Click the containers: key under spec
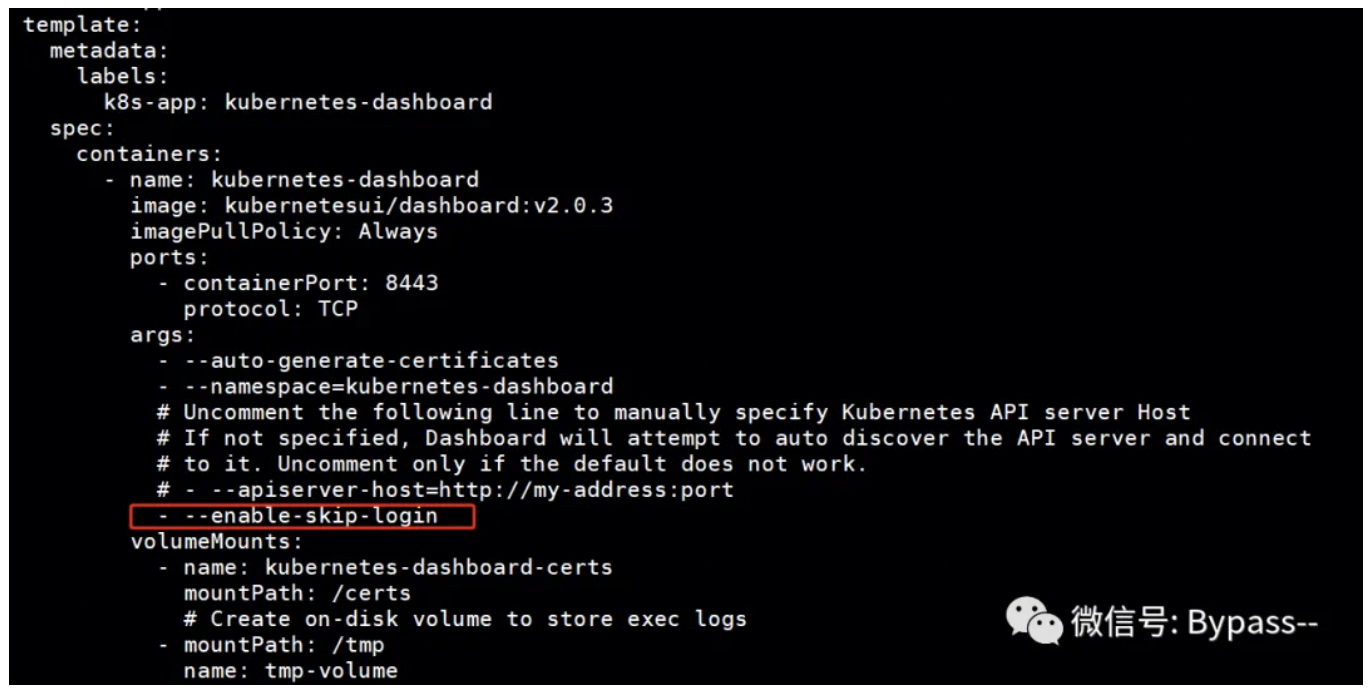 149,154
